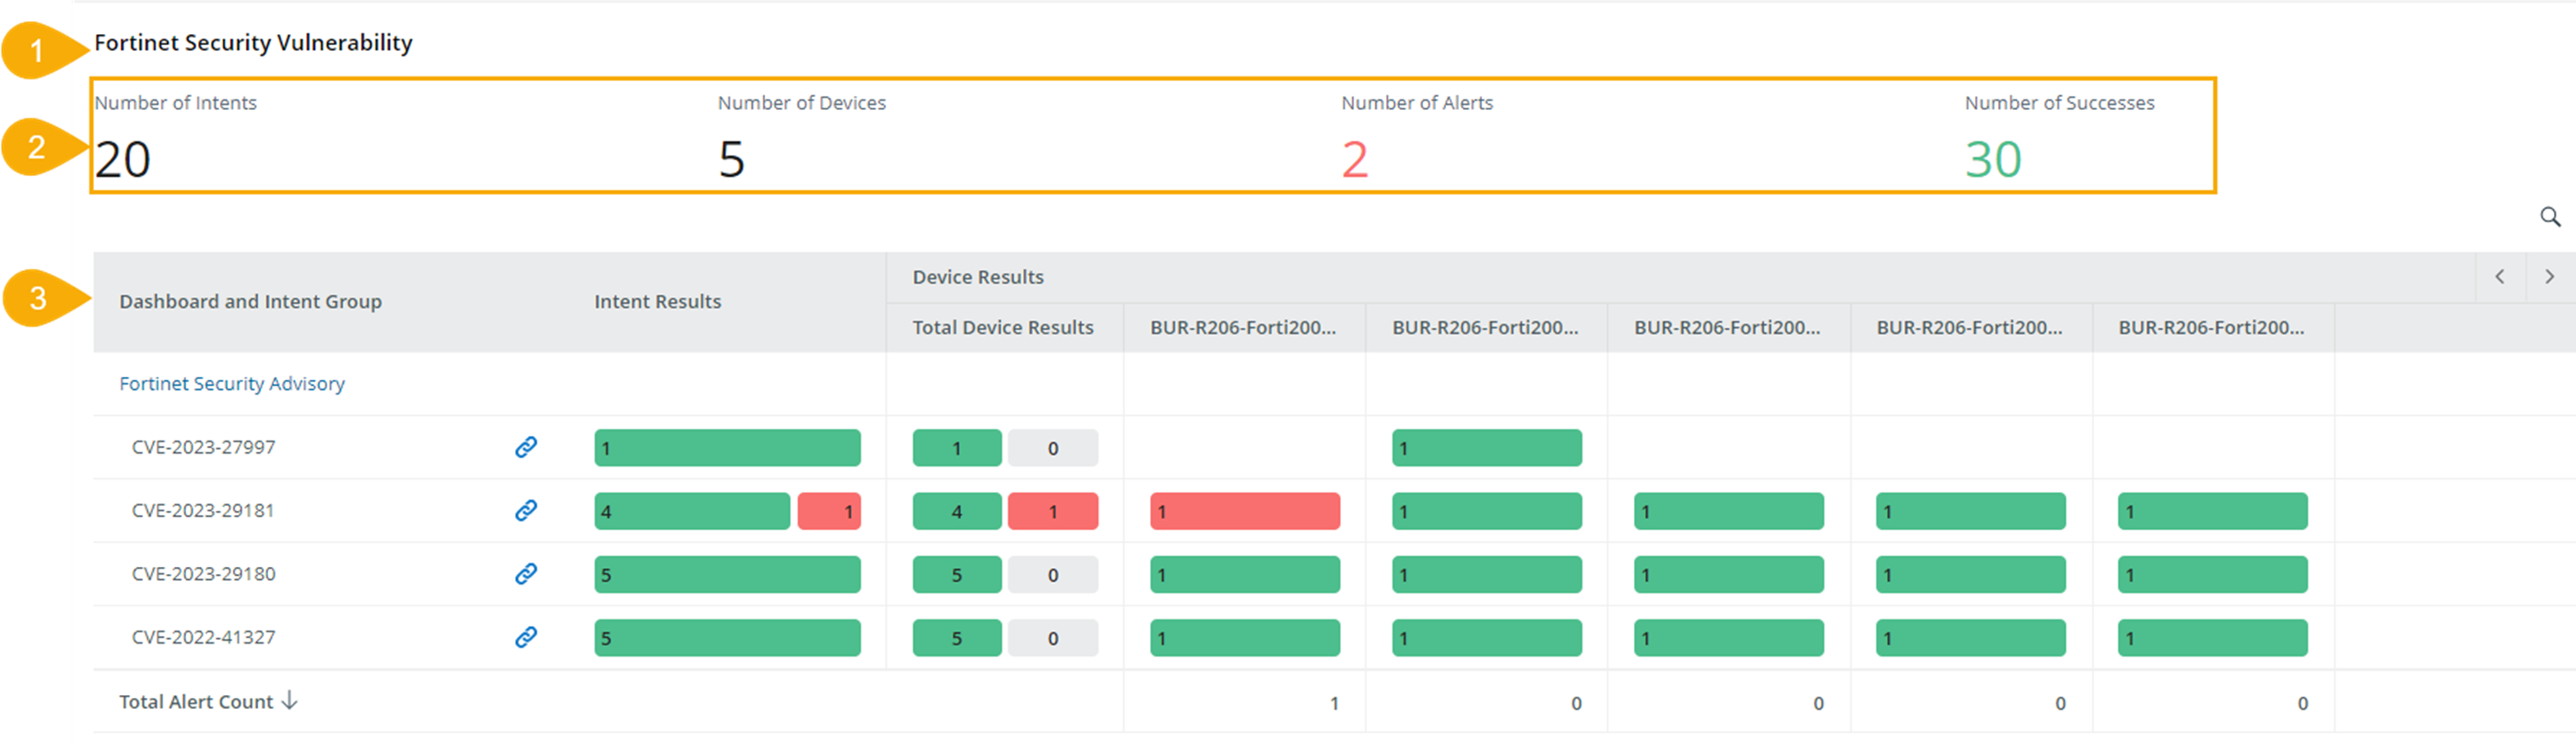Click the first BUR-R206-Forti200 device column header
The image size is (2576, 743).
pos(1242,328)
